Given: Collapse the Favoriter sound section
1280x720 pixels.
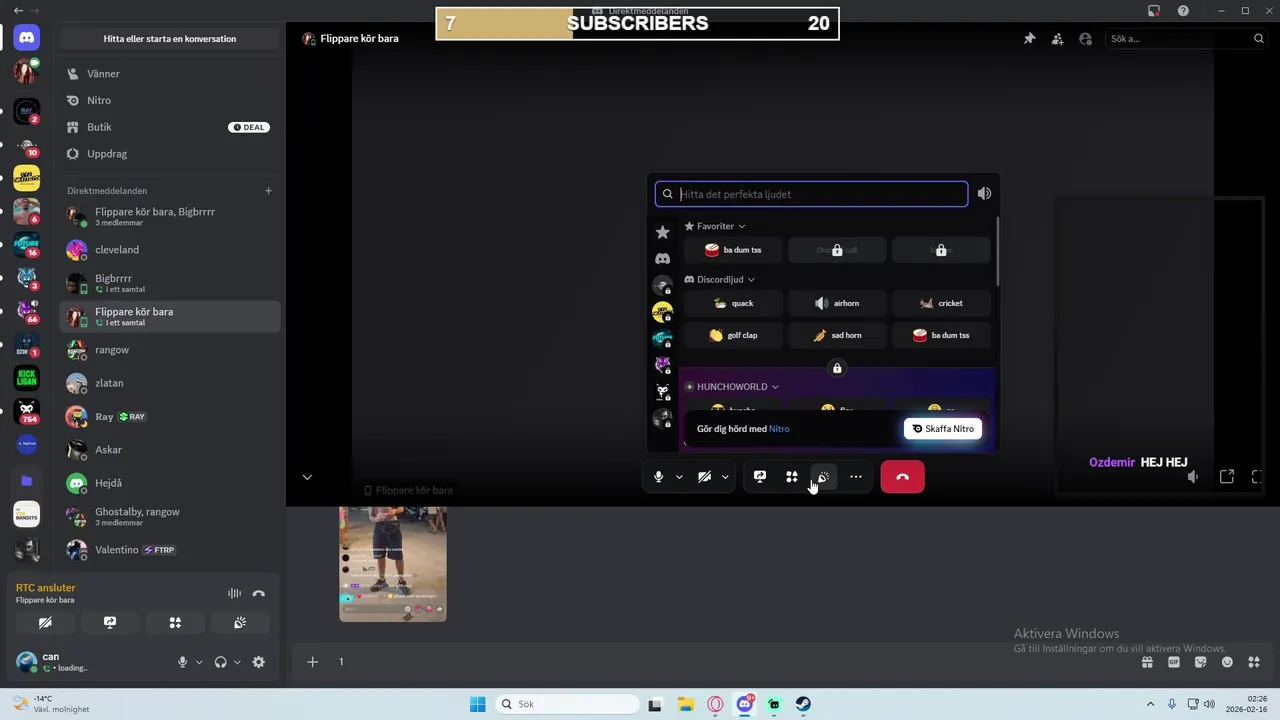Looking at the screenshot, I should pyautogui.click(x=715, y=226).
